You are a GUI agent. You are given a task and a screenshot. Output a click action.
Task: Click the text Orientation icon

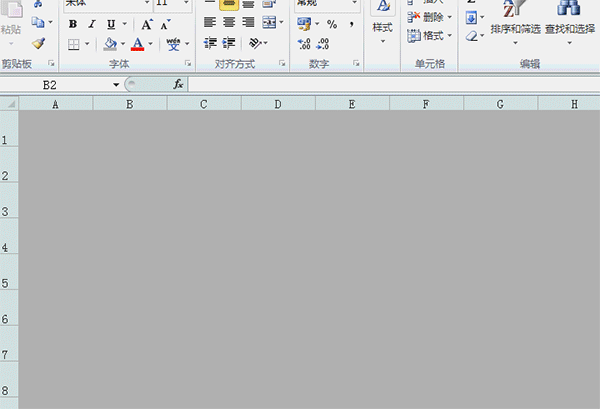pyautogui.click(x=254, y=43)
